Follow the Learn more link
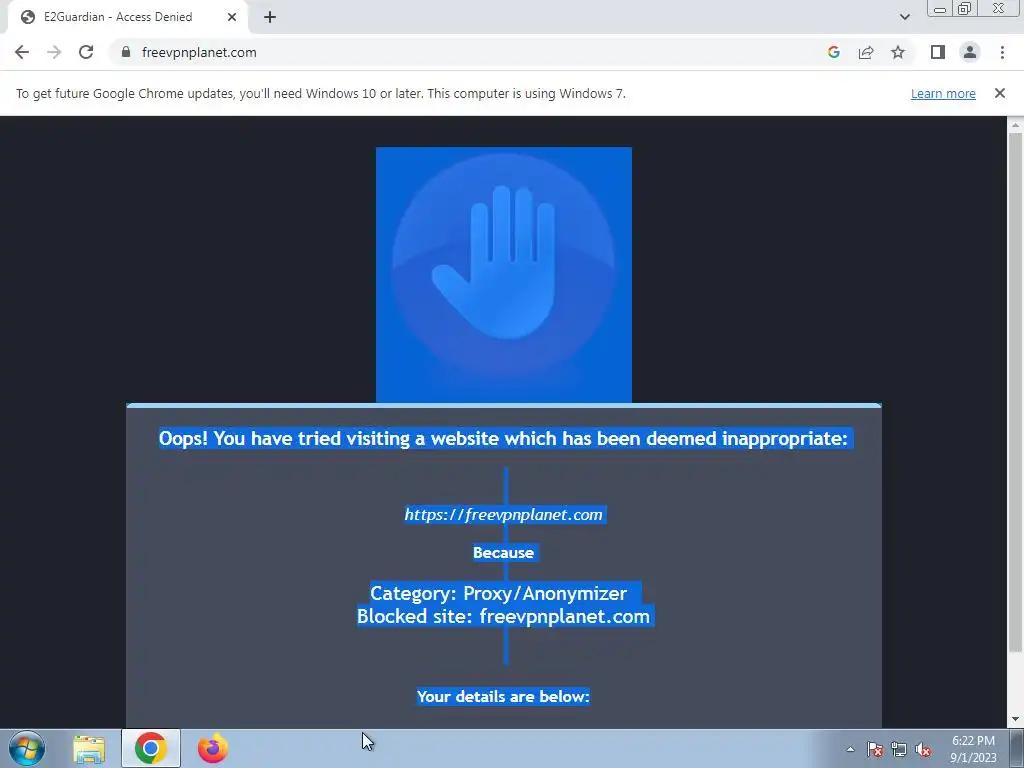 (x=943, y=93)
